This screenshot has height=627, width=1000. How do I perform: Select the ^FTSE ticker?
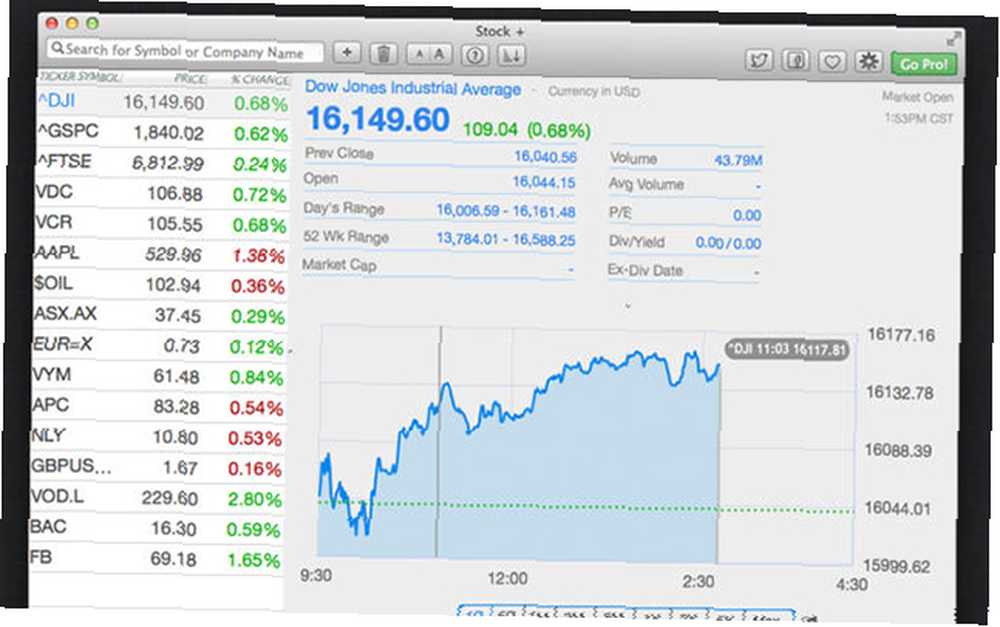(x=64, y=161)
